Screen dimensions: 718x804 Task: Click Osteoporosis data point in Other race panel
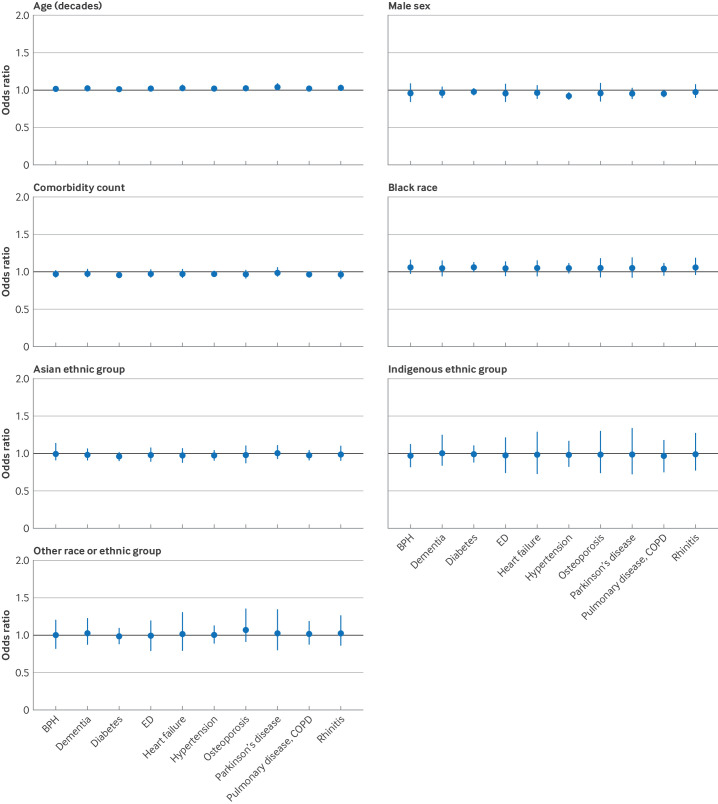pyautogui.click(x=246, y=630)
